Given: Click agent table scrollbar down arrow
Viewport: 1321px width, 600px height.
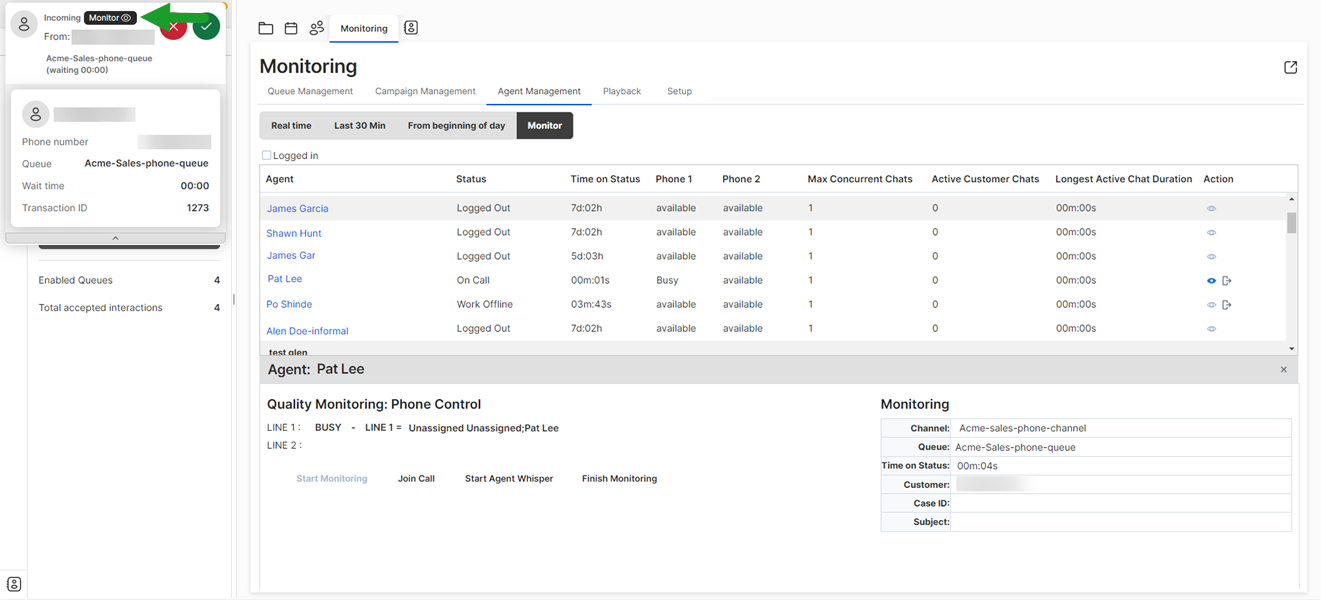Looking at the screenshot, I should click(1292, 349).
